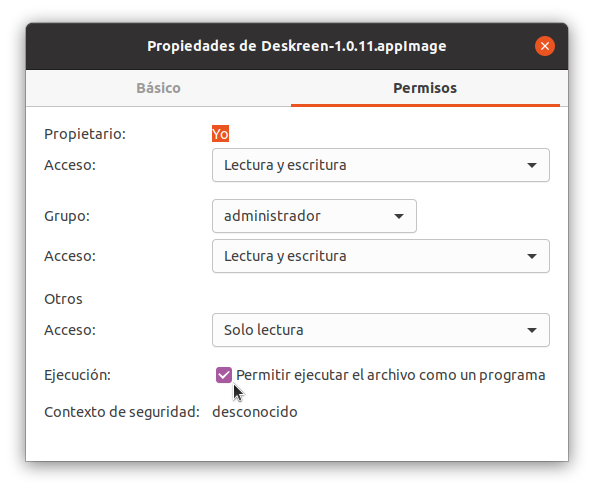Open the owner's Acceso combo box
Image resolution: width=594 pixels, height=490 pixels.
(x=381, y=165)
